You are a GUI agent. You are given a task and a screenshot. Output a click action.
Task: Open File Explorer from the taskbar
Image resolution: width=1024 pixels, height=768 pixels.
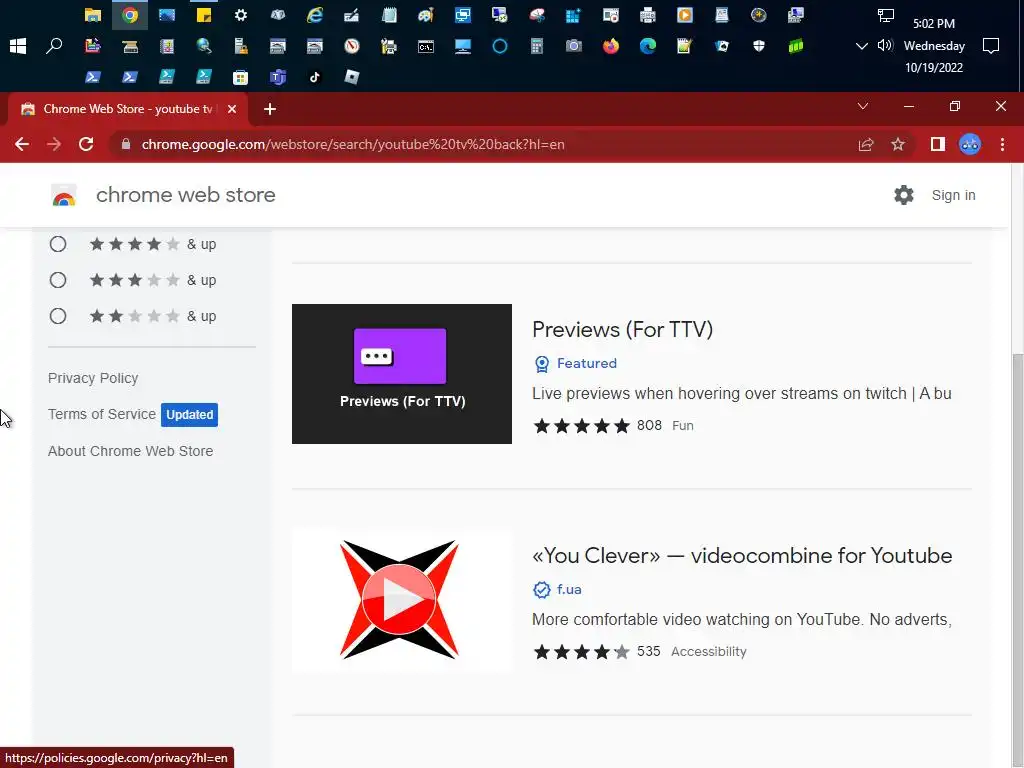point(93,15)
